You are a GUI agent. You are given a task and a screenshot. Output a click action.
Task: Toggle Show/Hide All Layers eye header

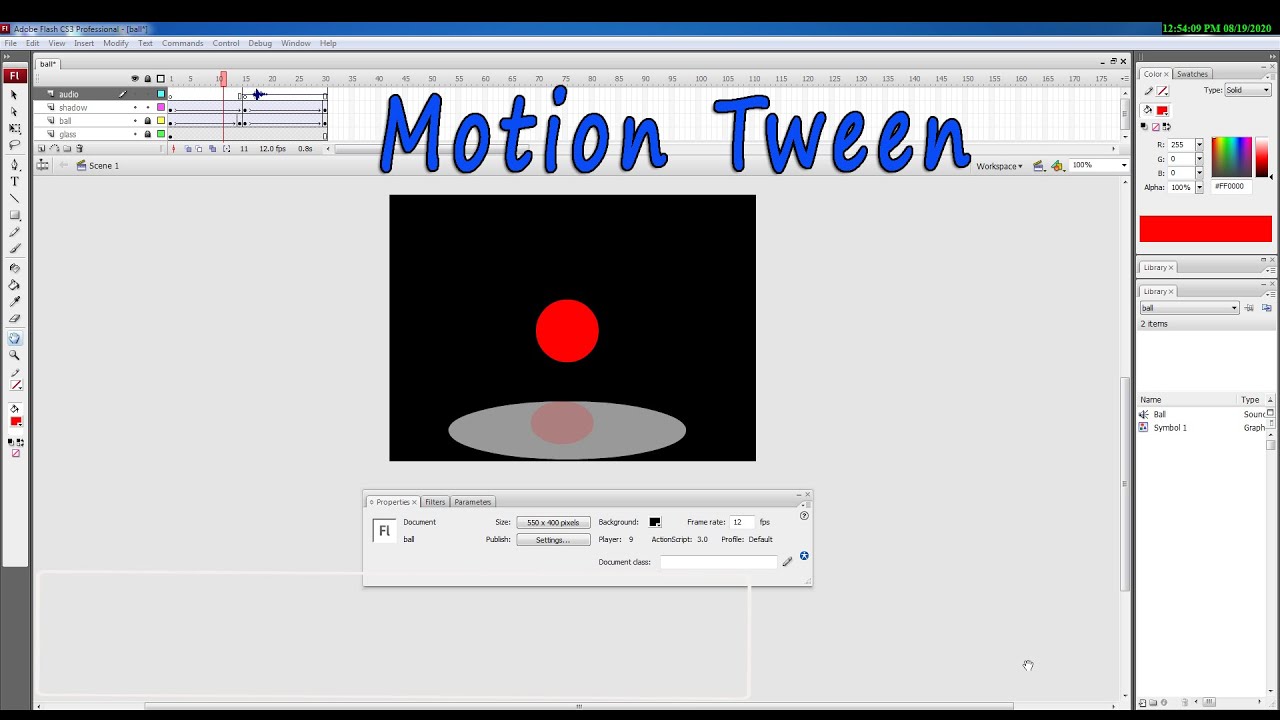135,79
